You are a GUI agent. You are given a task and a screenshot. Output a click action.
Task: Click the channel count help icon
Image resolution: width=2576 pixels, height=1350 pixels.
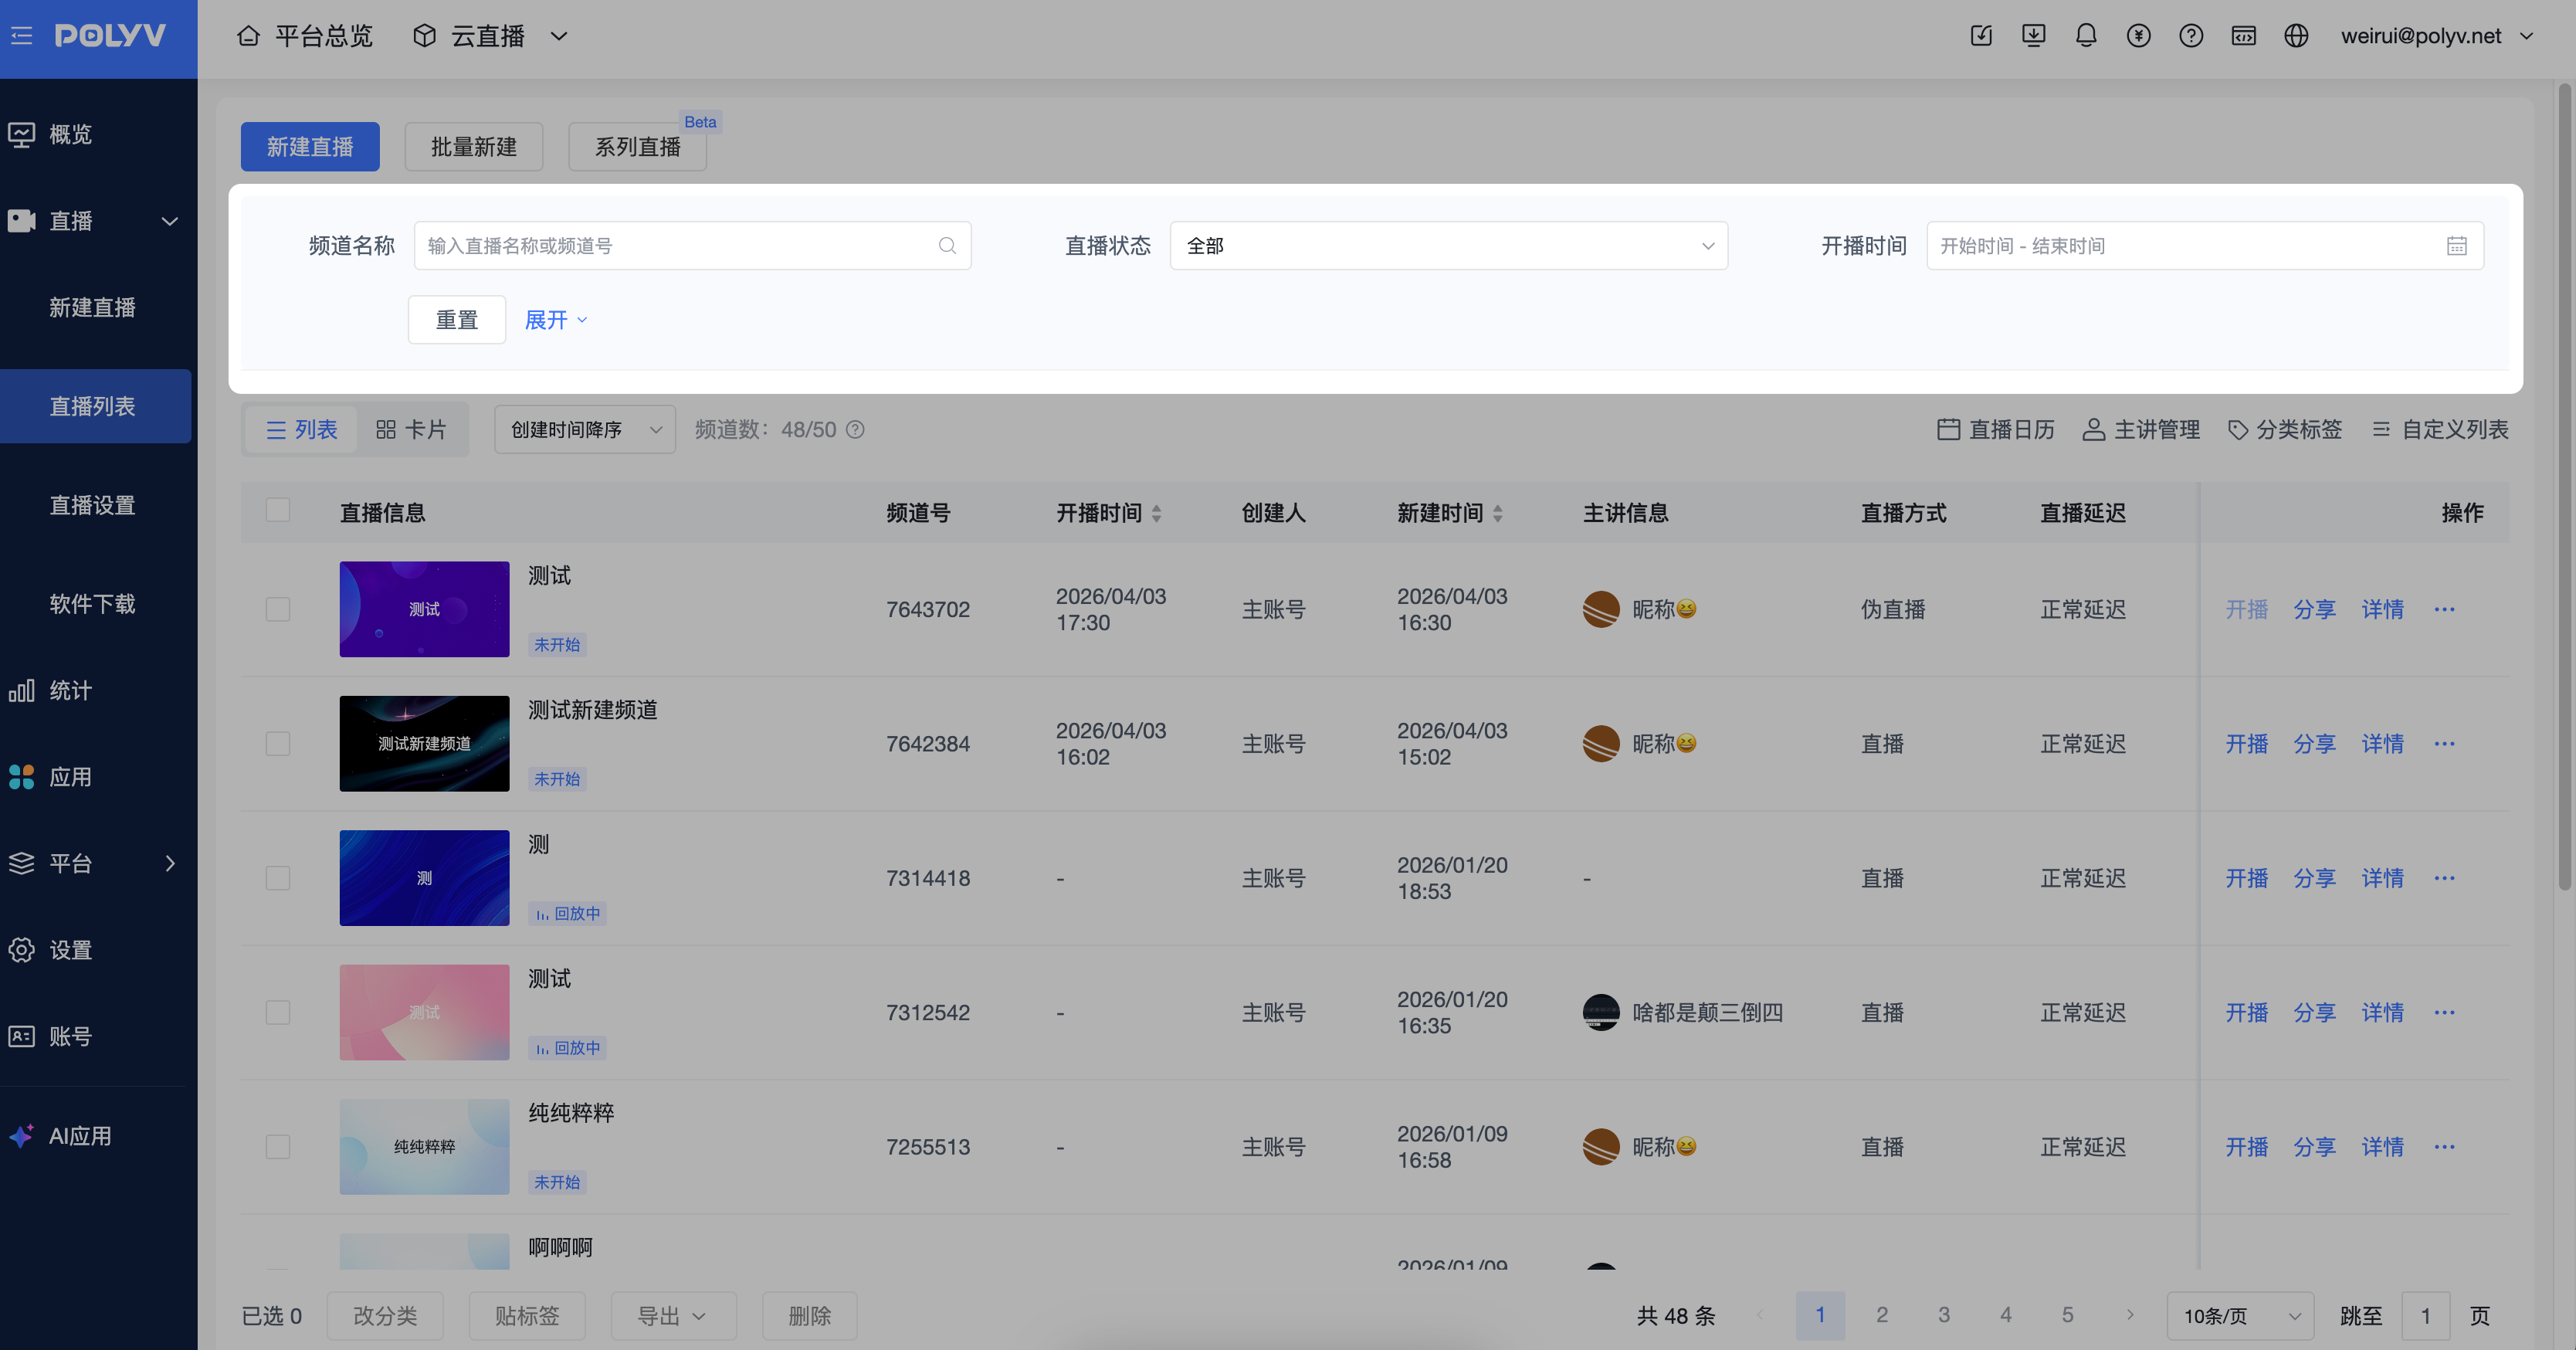[855, 430]
